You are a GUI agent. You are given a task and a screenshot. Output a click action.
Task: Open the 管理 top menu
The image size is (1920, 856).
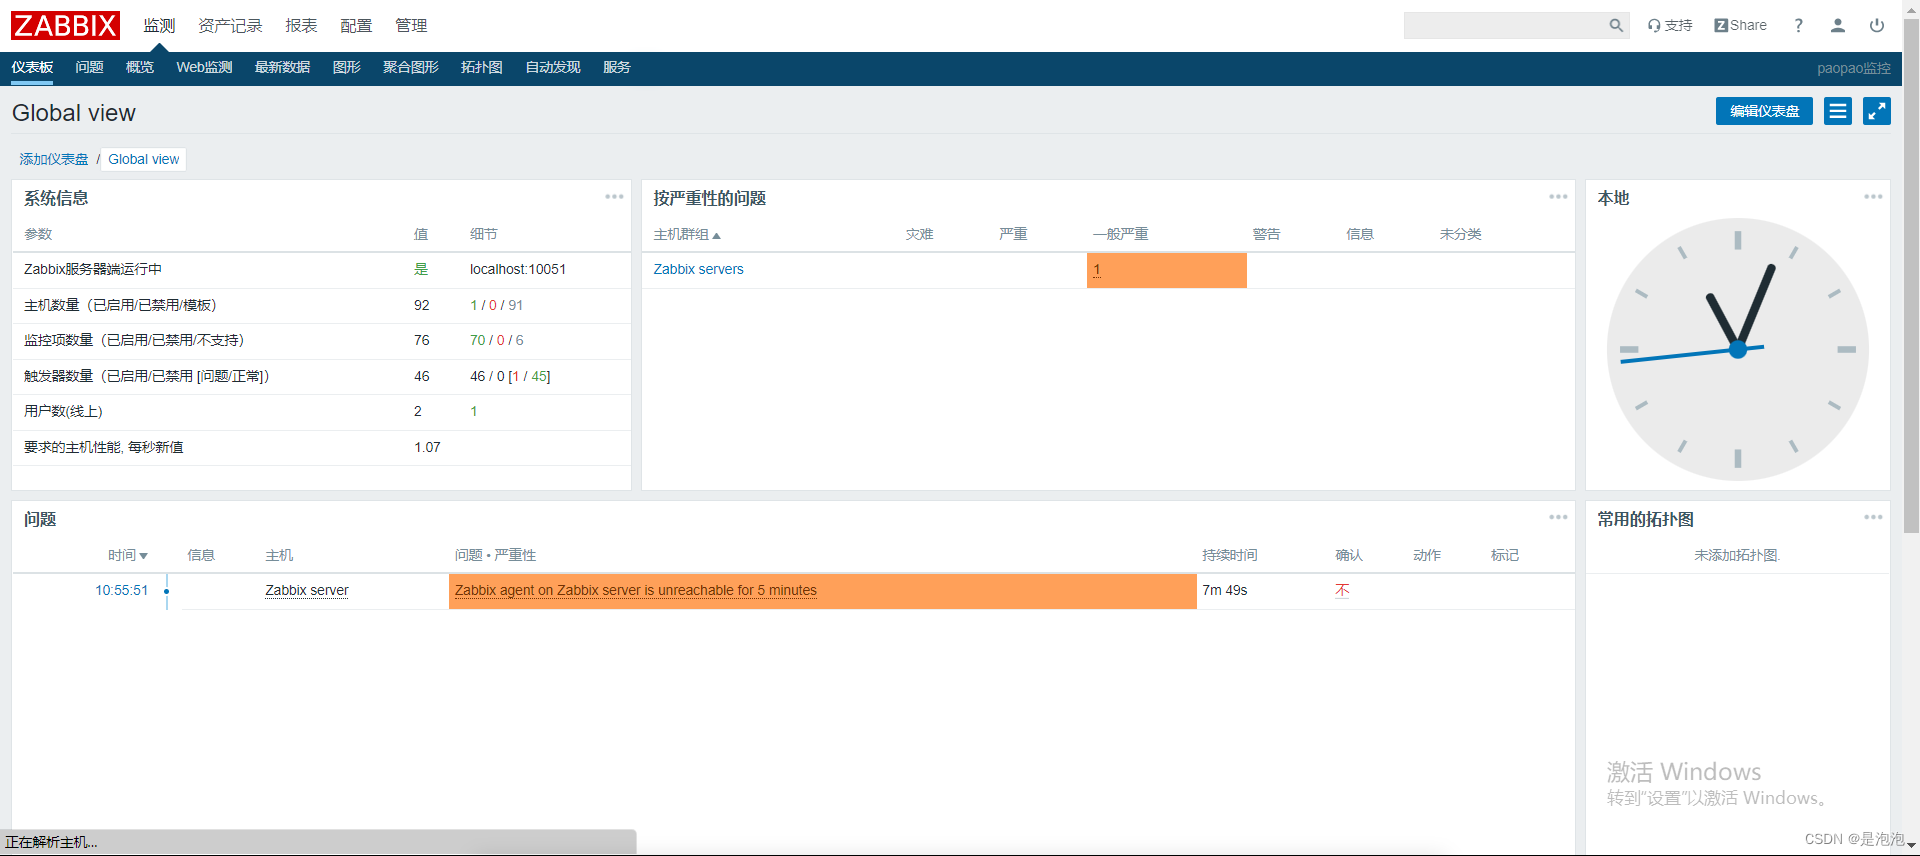(x=411, y=26)
